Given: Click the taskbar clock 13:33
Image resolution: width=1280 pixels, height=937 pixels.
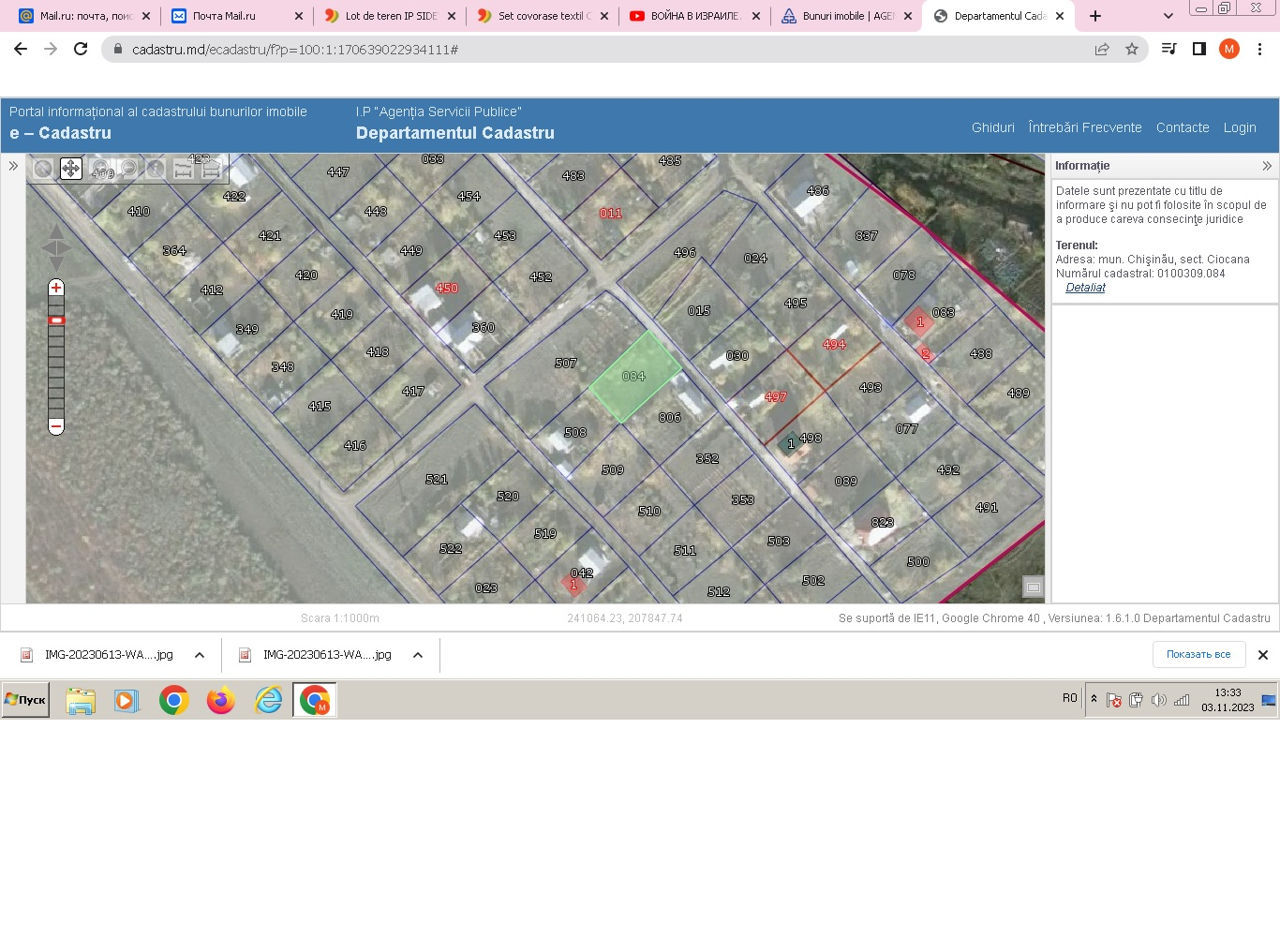Looking at the screenshot, I should [x=1227, y=692].
